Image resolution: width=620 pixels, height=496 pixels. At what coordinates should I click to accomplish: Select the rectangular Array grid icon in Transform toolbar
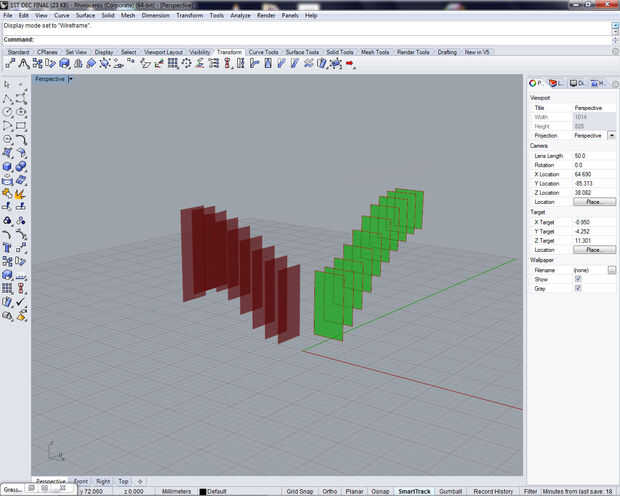173,63
